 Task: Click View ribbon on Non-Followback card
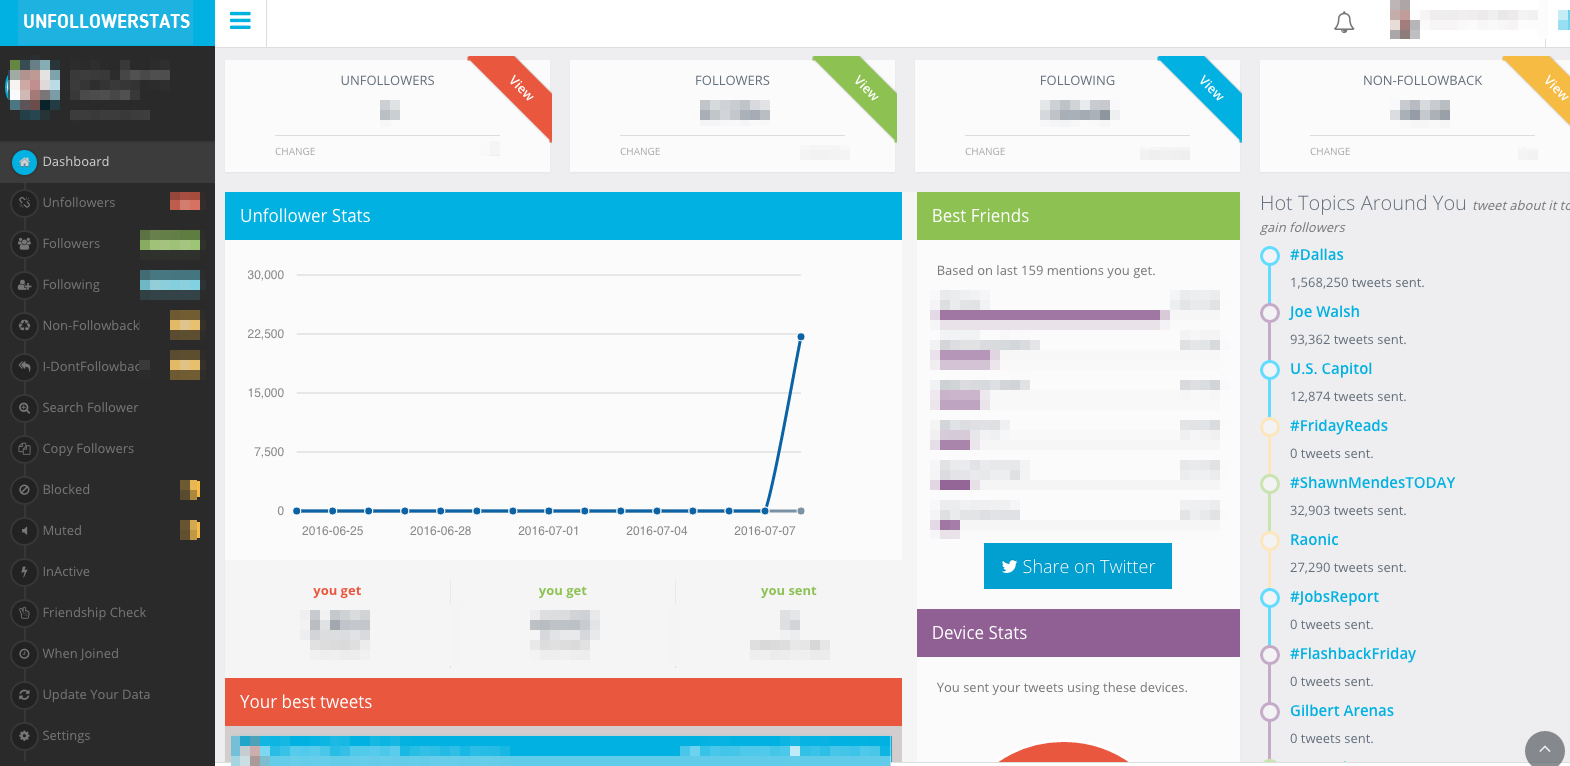pos(1553,88)
